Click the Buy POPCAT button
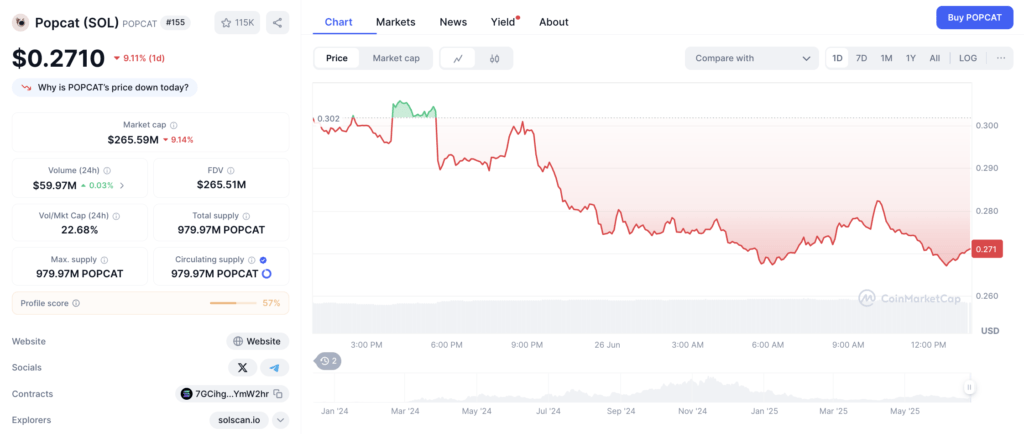 coord(974,18)
